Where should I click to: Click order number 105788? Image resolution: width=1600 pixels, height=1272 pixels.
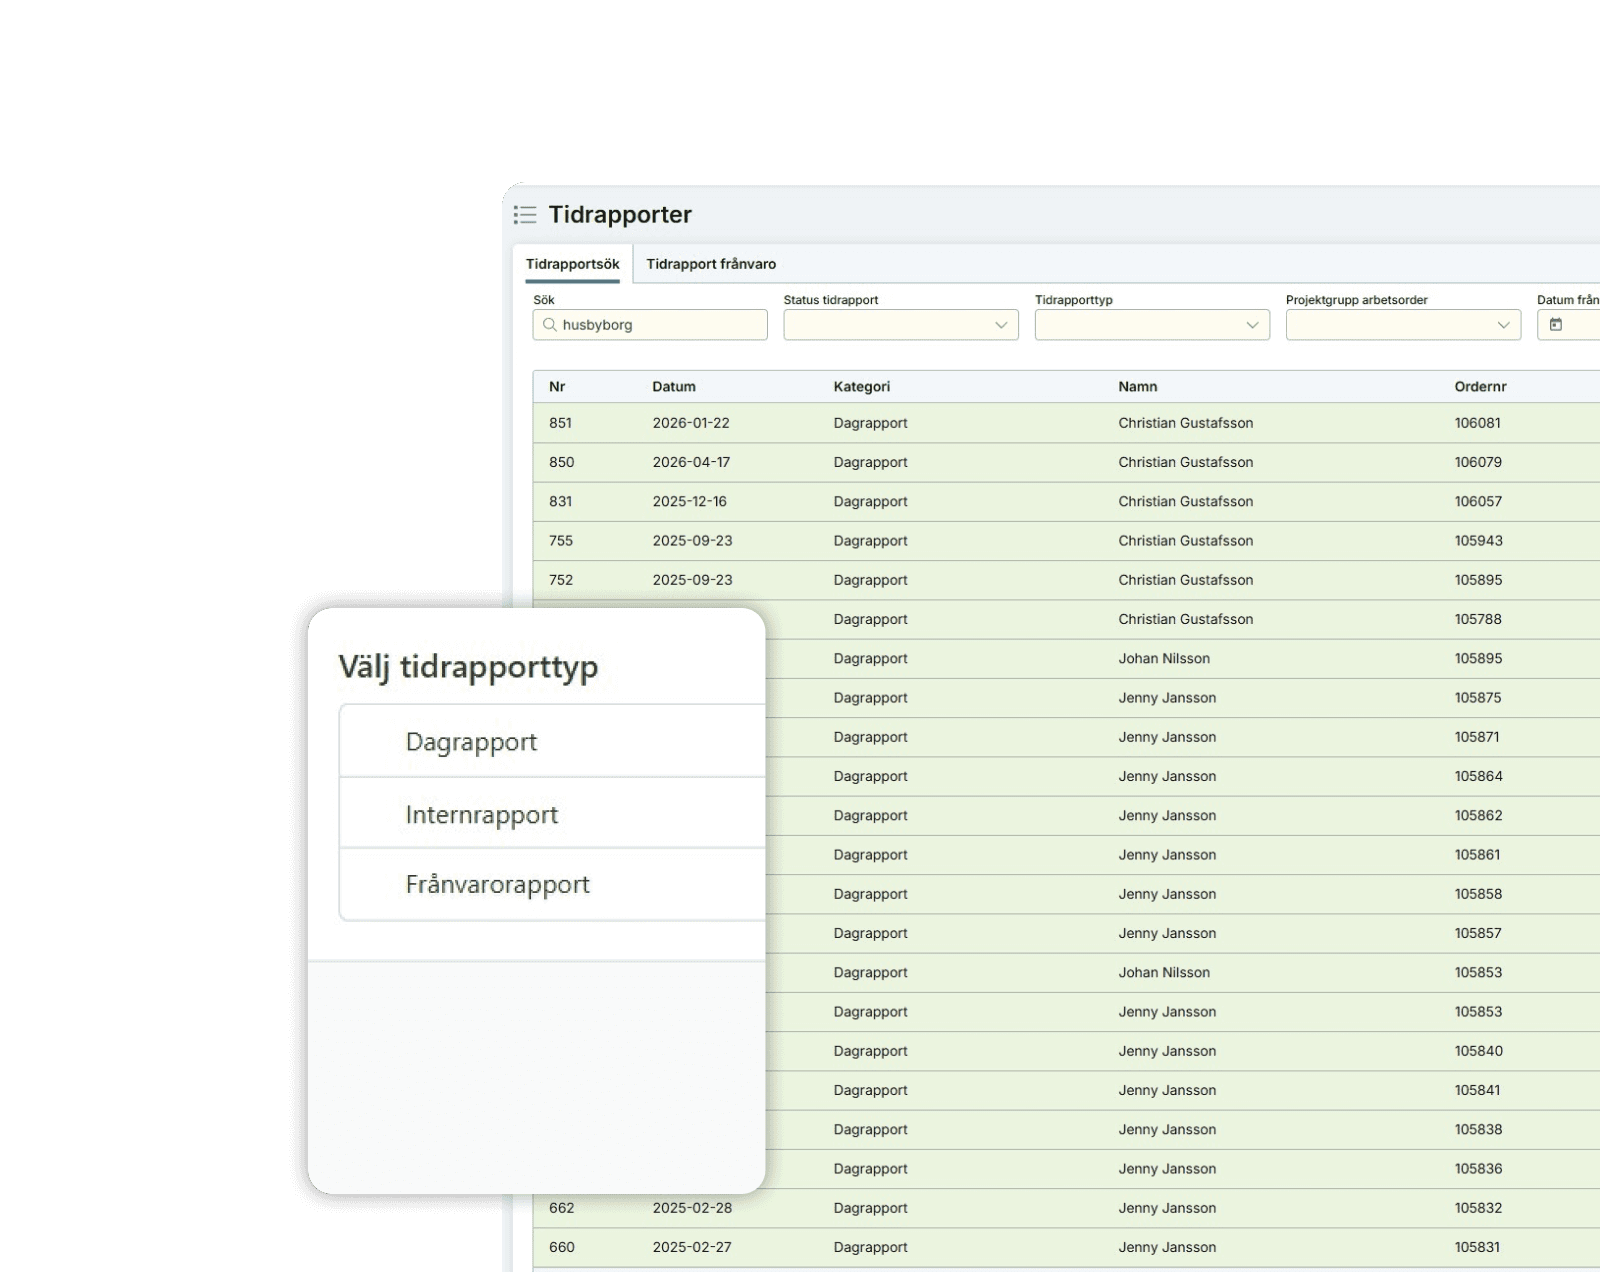point(1478,619)
